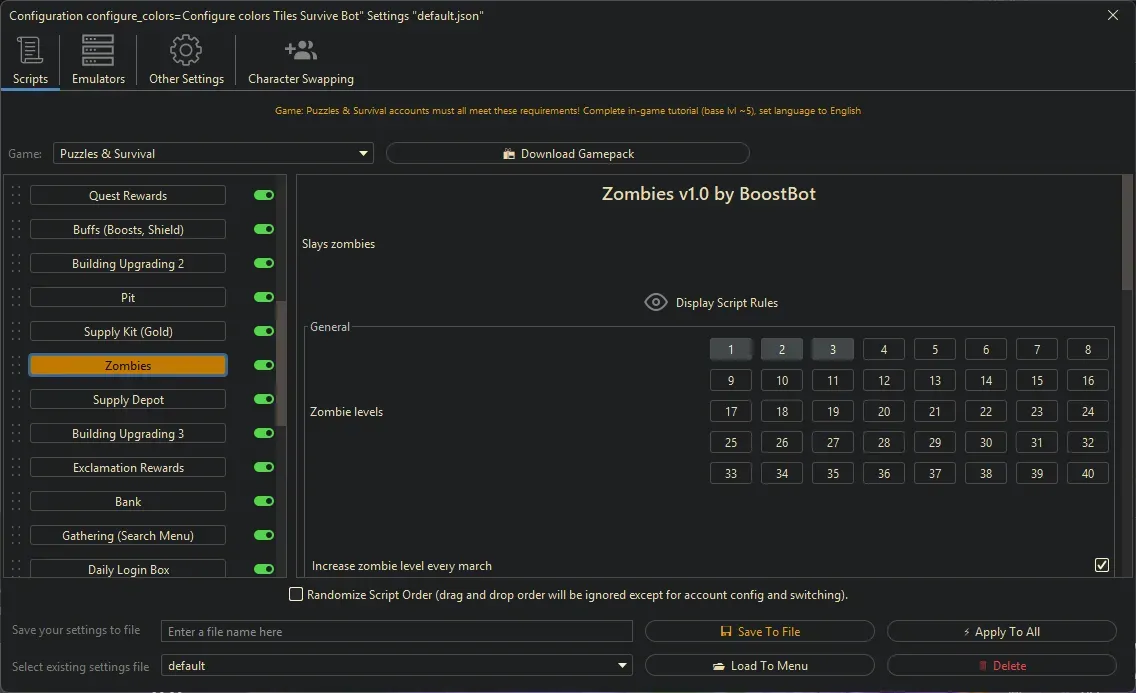
Task: Open the Game selection dropdown
Action: (x=213, y=154)
